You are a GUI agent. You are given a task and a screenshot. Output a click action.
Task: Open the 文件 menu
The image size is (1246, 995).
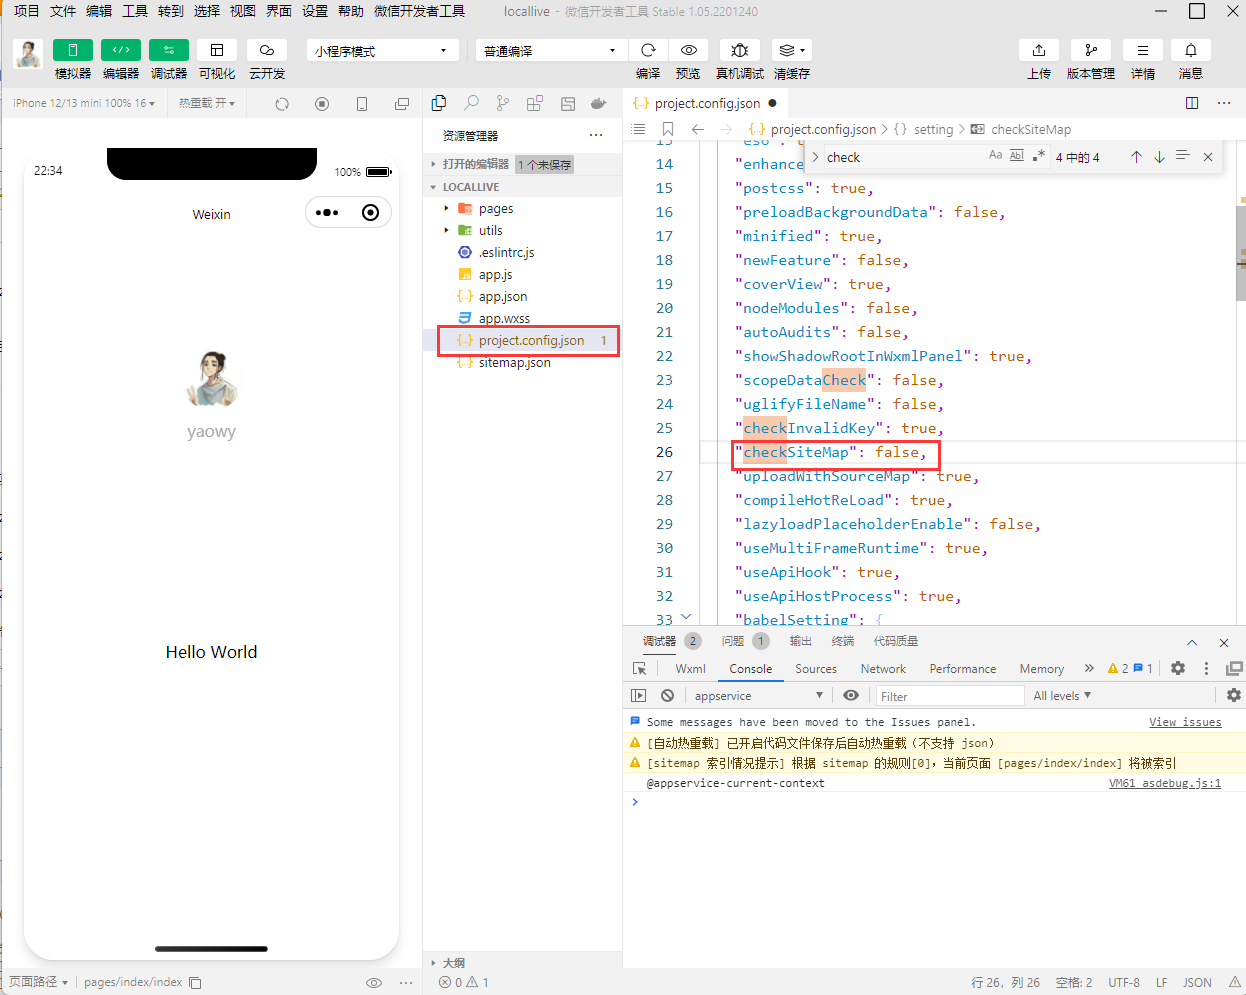coord(63,11)
